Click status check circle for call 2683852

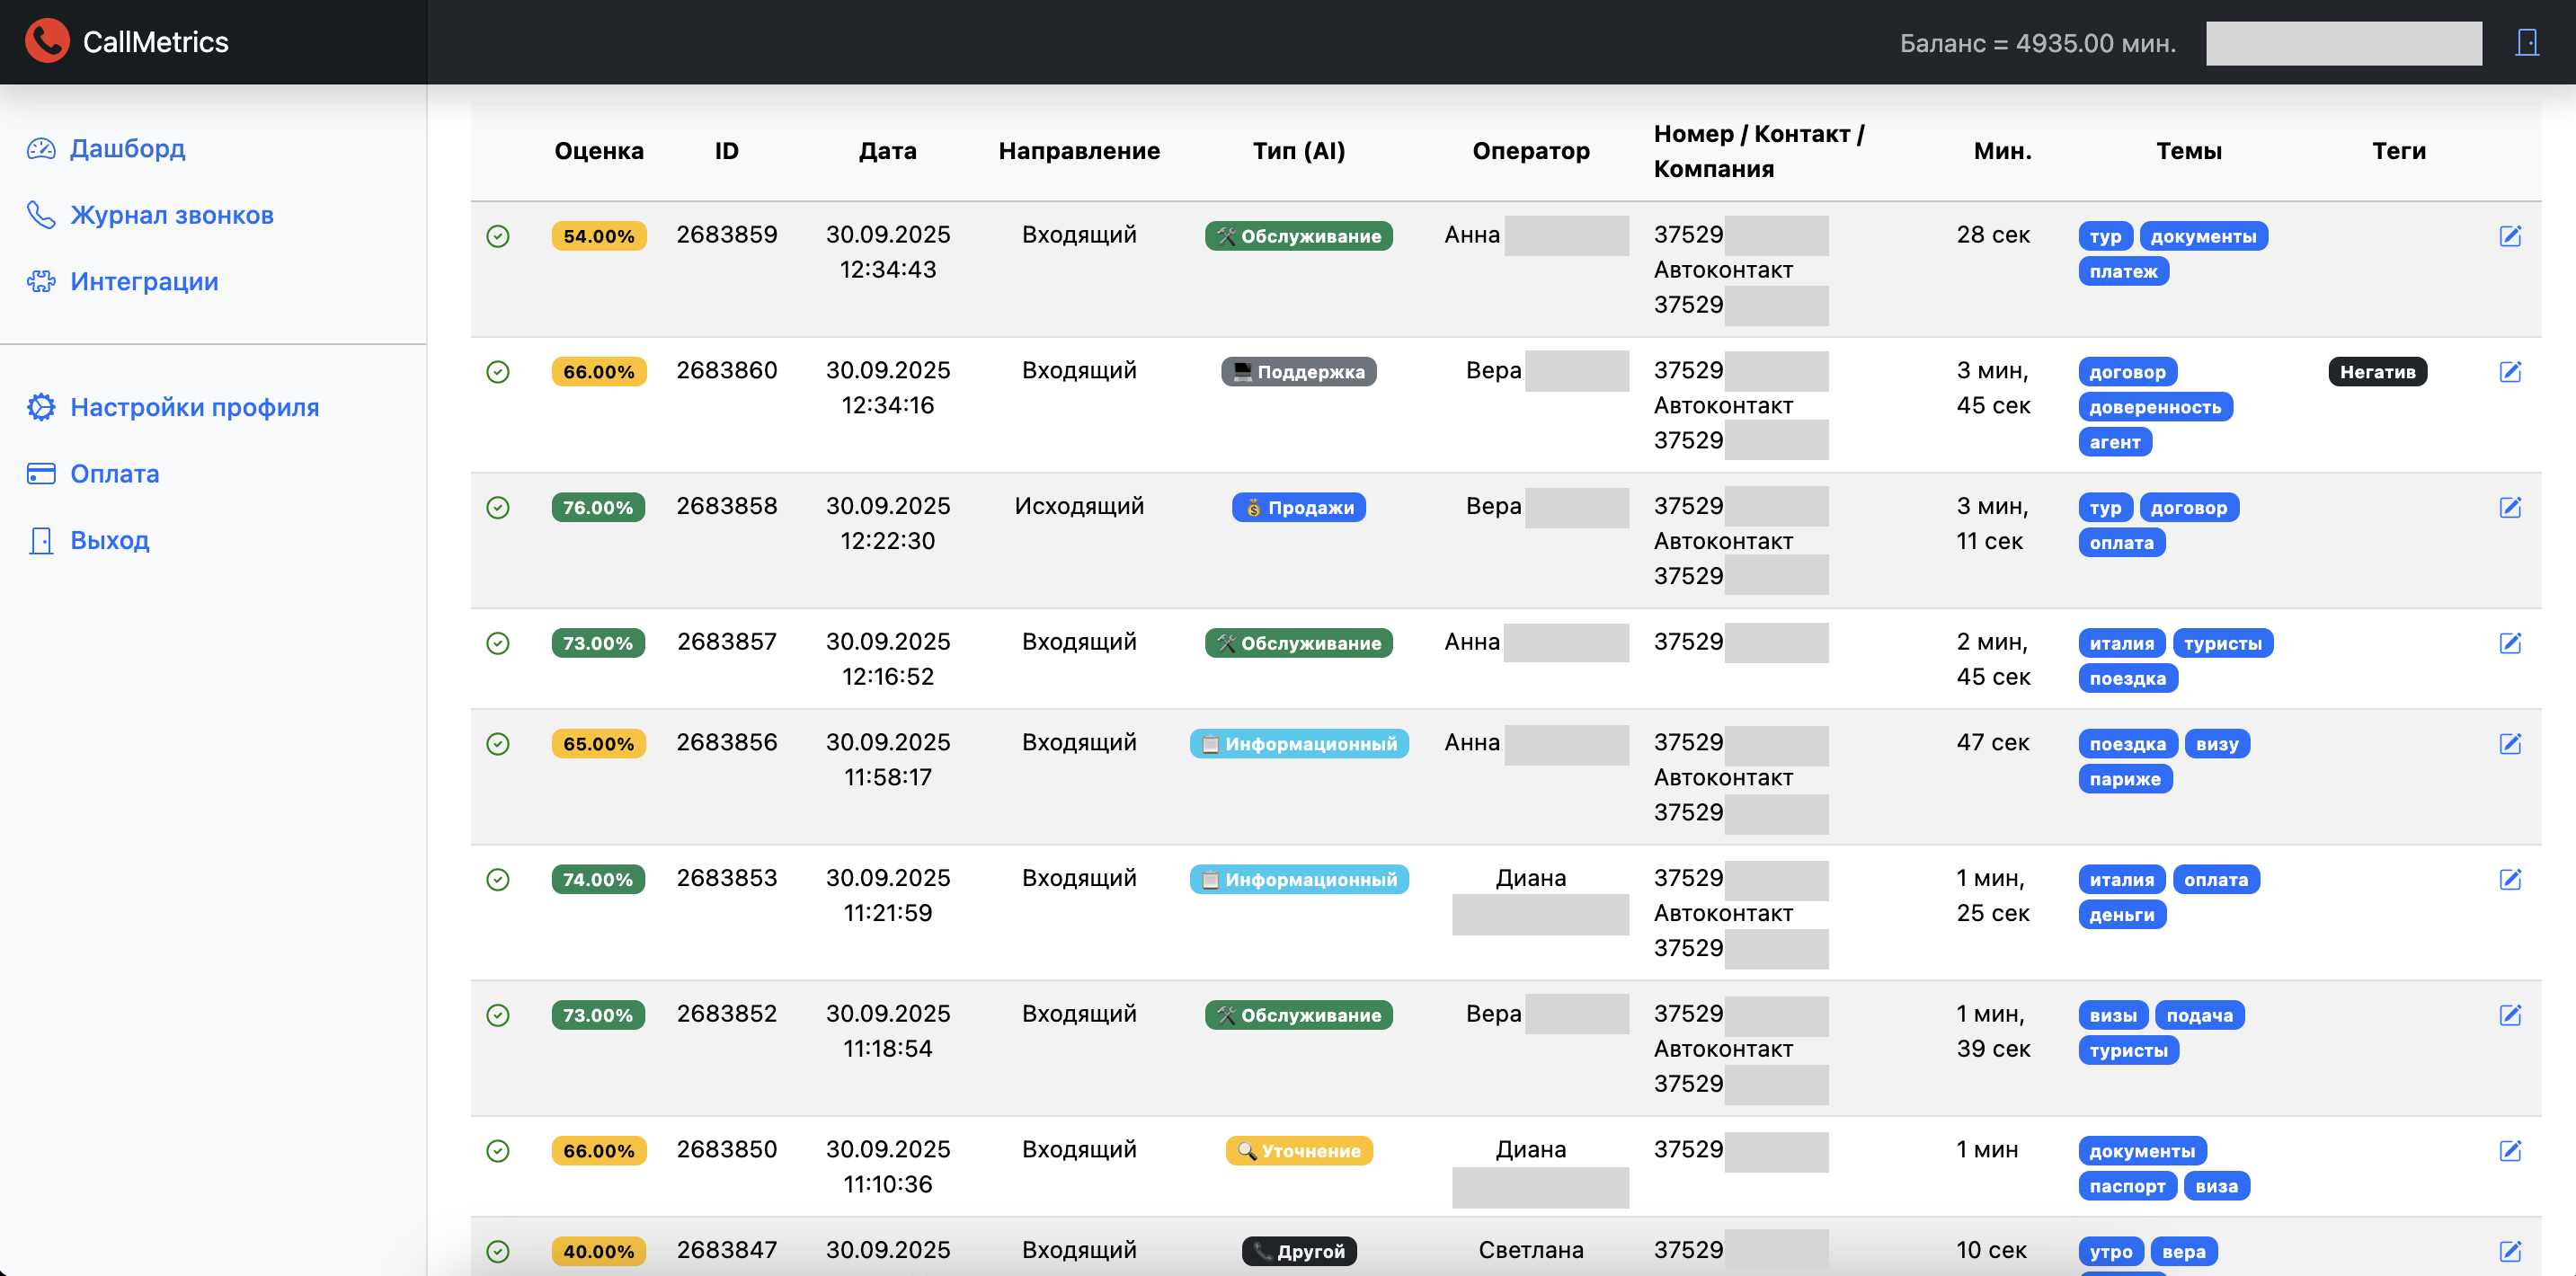[x=498, y=1016]
